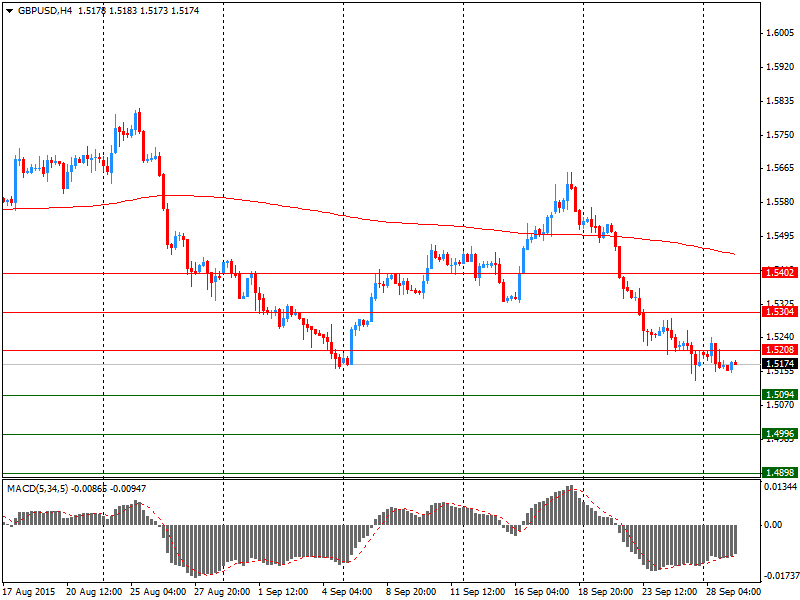800x600 pixels.
Task: Select the 18 Sep 20:00 time axis label
Action: click(606, 592)
